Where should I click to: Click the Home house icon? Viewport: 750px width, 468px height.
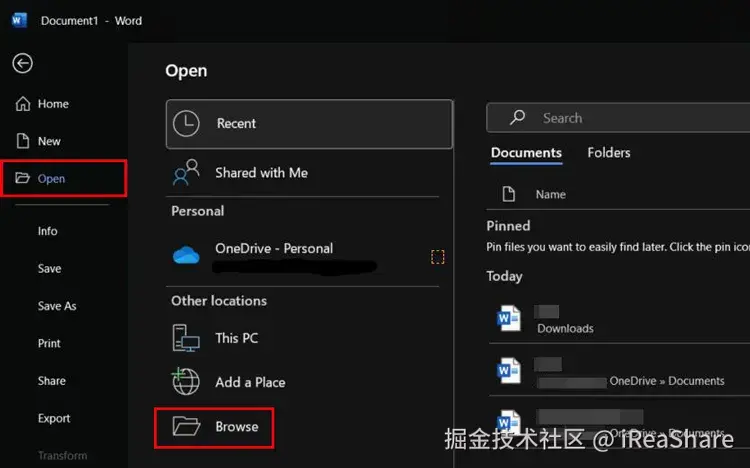(x=23, y=104)
